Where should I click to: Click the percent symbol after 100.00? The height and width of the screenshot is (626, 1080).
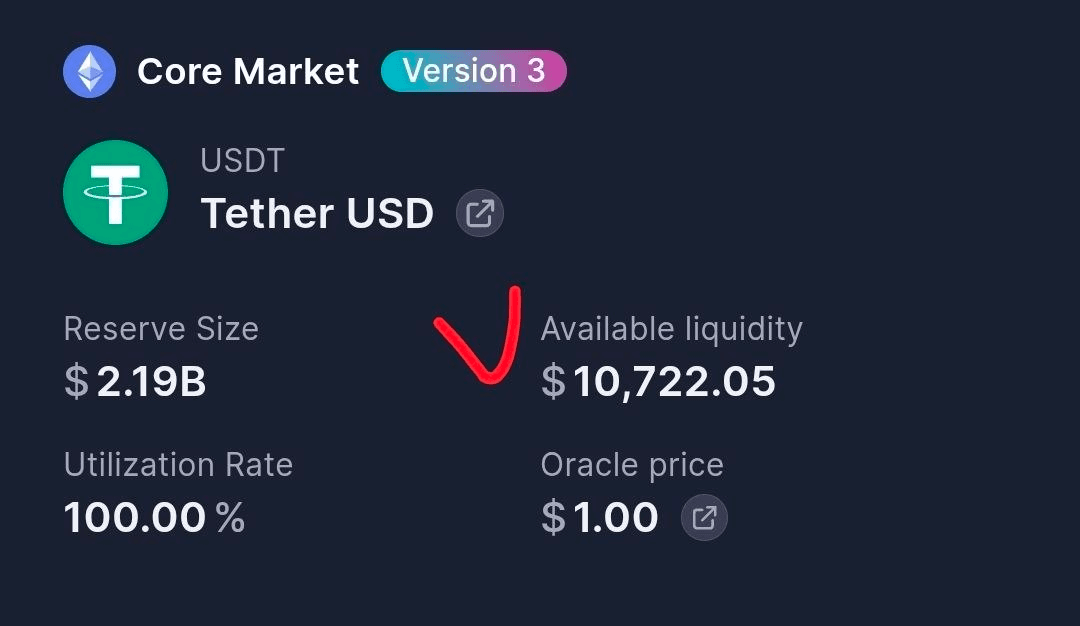(230, 518)
